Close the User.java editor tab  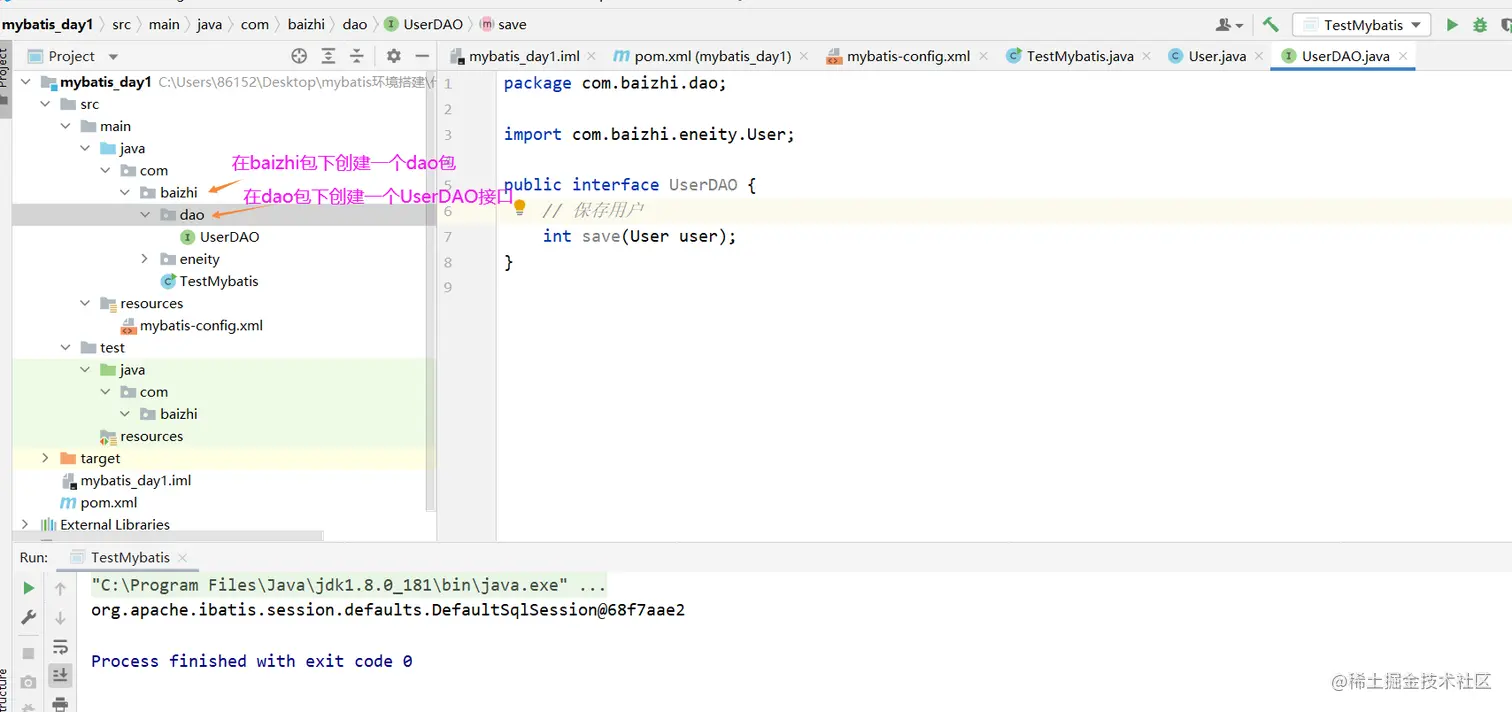tap(1258, 57)
